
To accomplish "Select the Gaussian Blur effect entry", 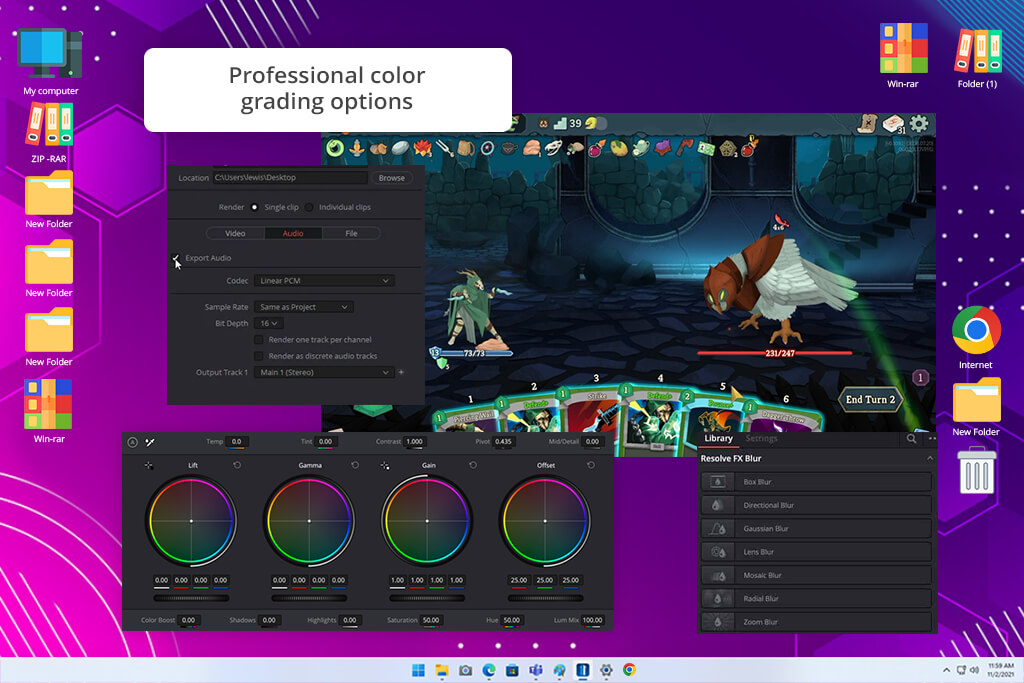I will point(816,529).
